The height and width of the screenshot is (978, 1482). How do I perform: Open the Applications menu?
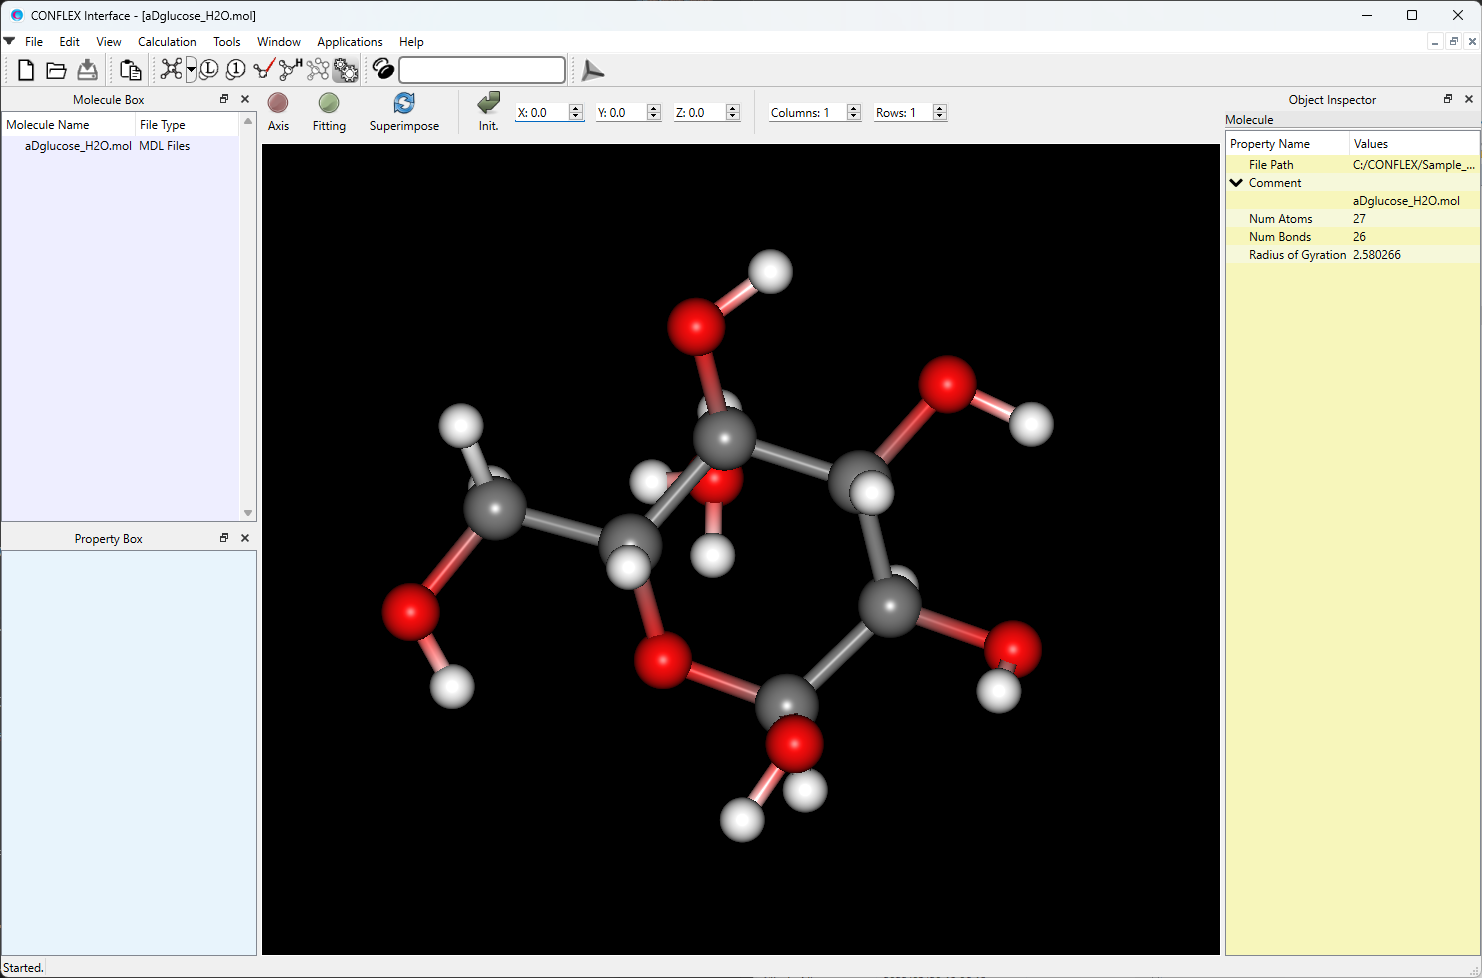pyautogui.click(x=349, y=42)
